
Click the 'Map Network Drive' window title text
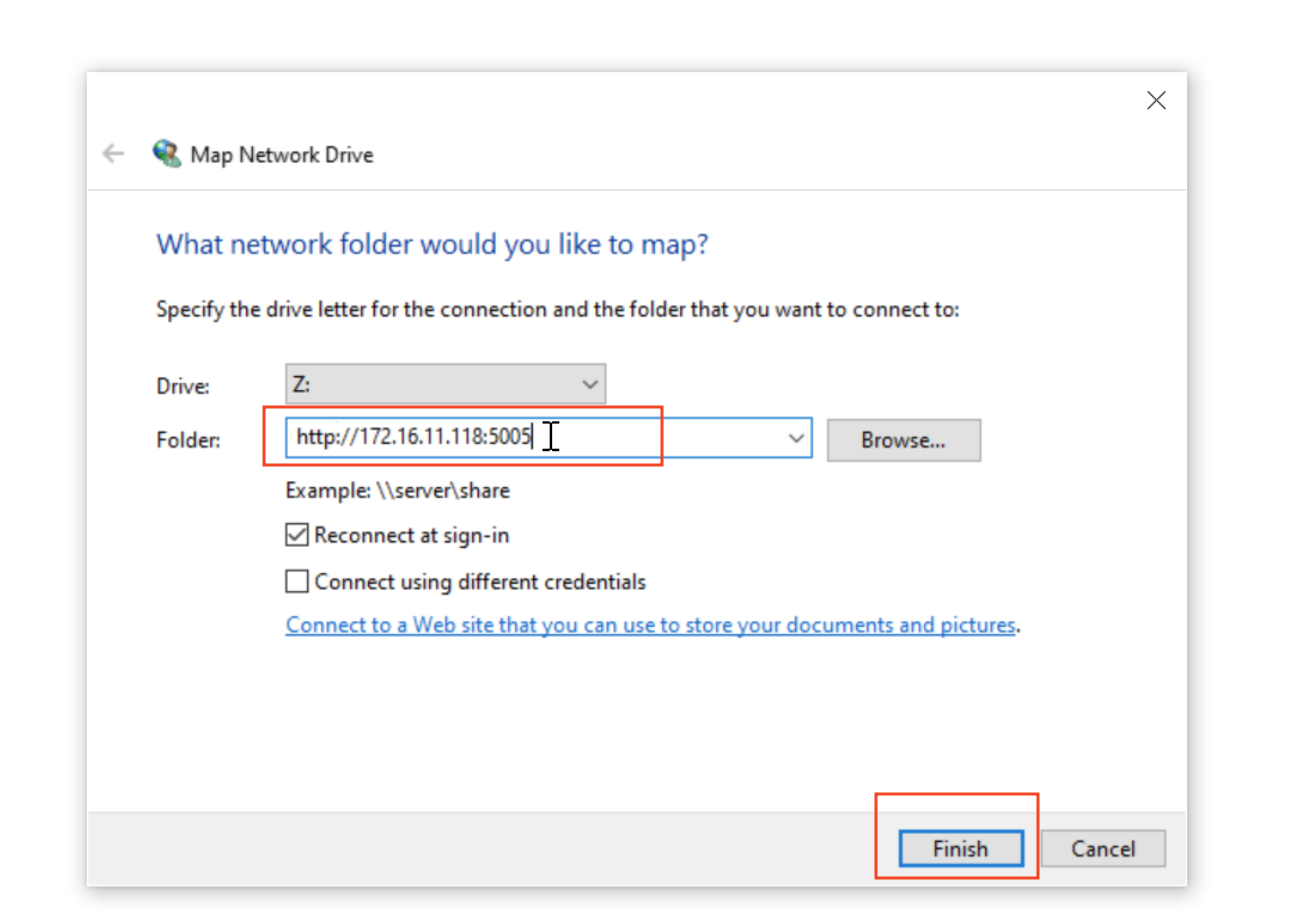(x=281, y=155)
